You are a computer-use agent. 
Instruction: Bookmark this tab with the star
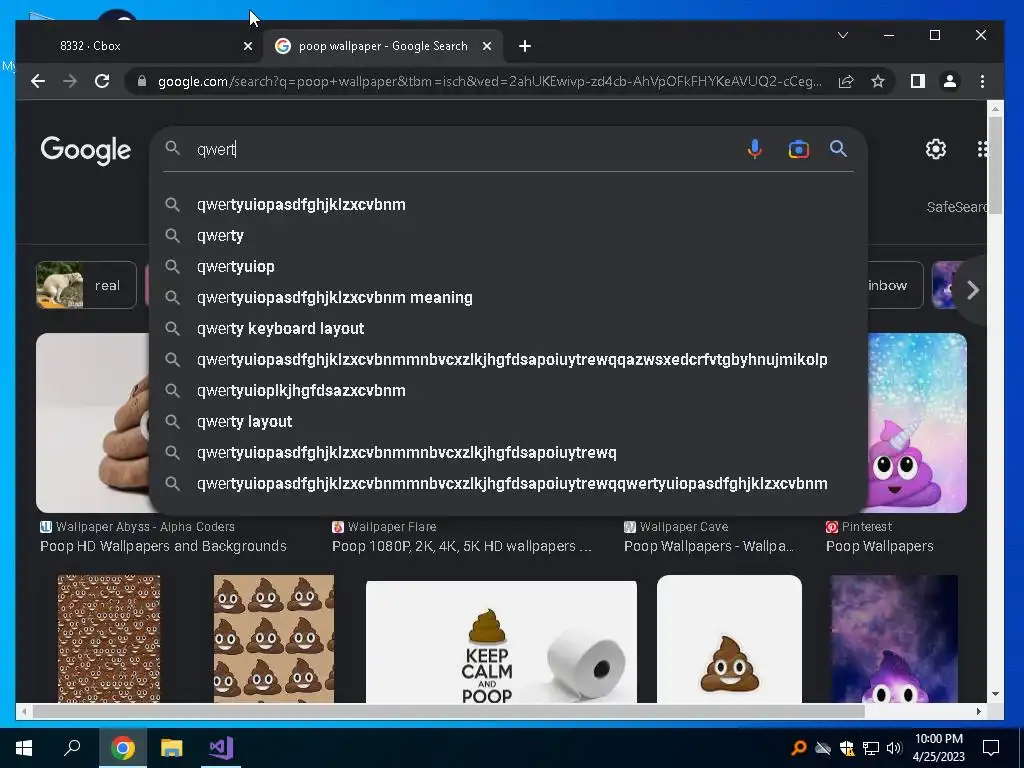tap(878, 81)
